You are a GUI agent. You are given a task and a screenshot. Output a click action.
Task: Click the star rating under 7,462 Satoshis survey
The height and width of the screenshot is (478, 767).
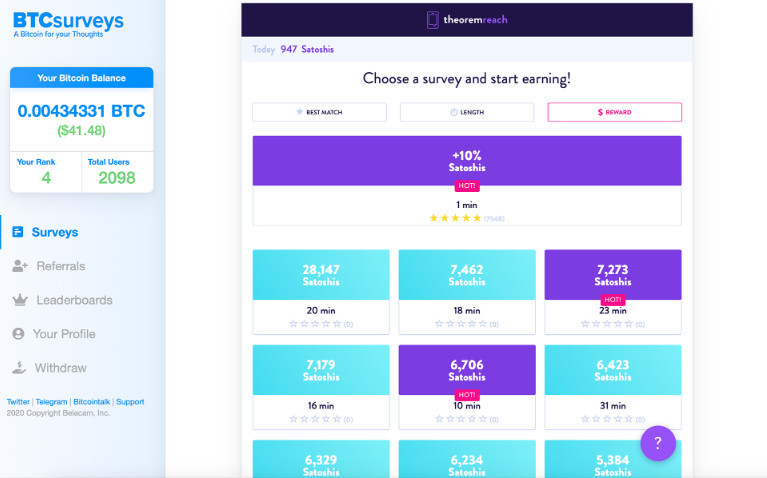coord(461,324)
